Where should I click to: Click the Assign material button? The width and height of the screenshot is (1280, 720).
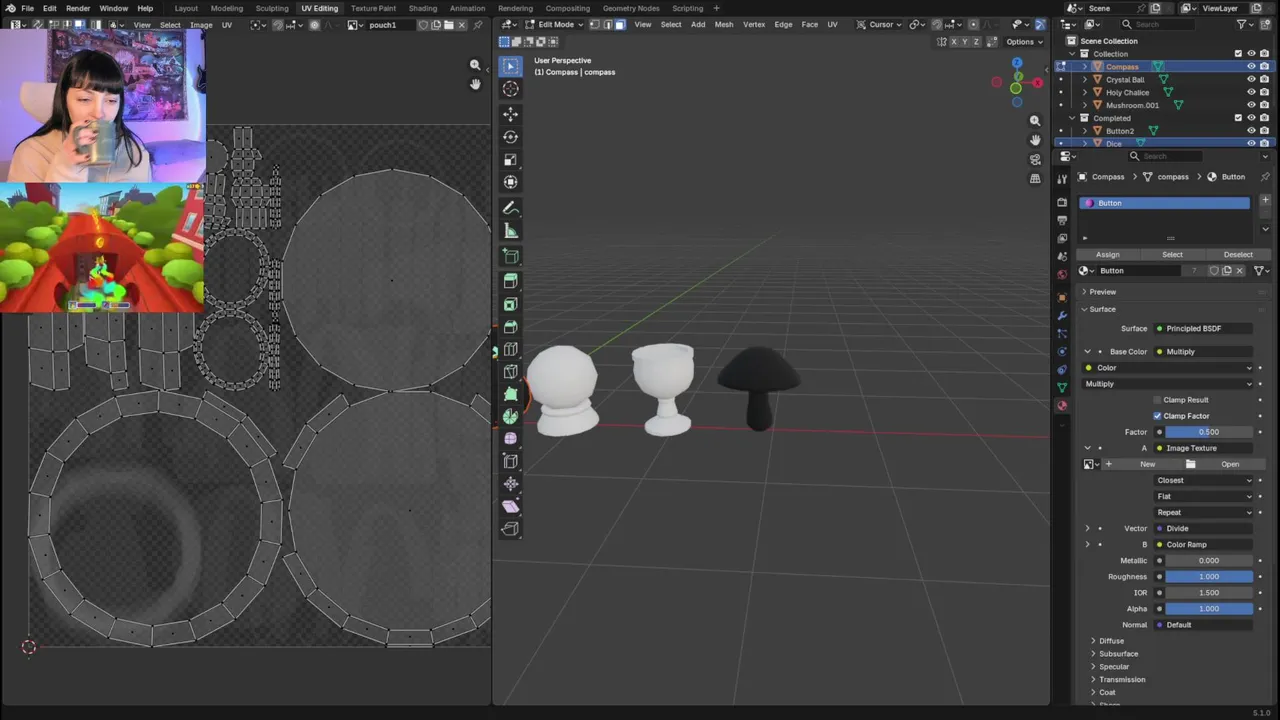coord(1108,255)
